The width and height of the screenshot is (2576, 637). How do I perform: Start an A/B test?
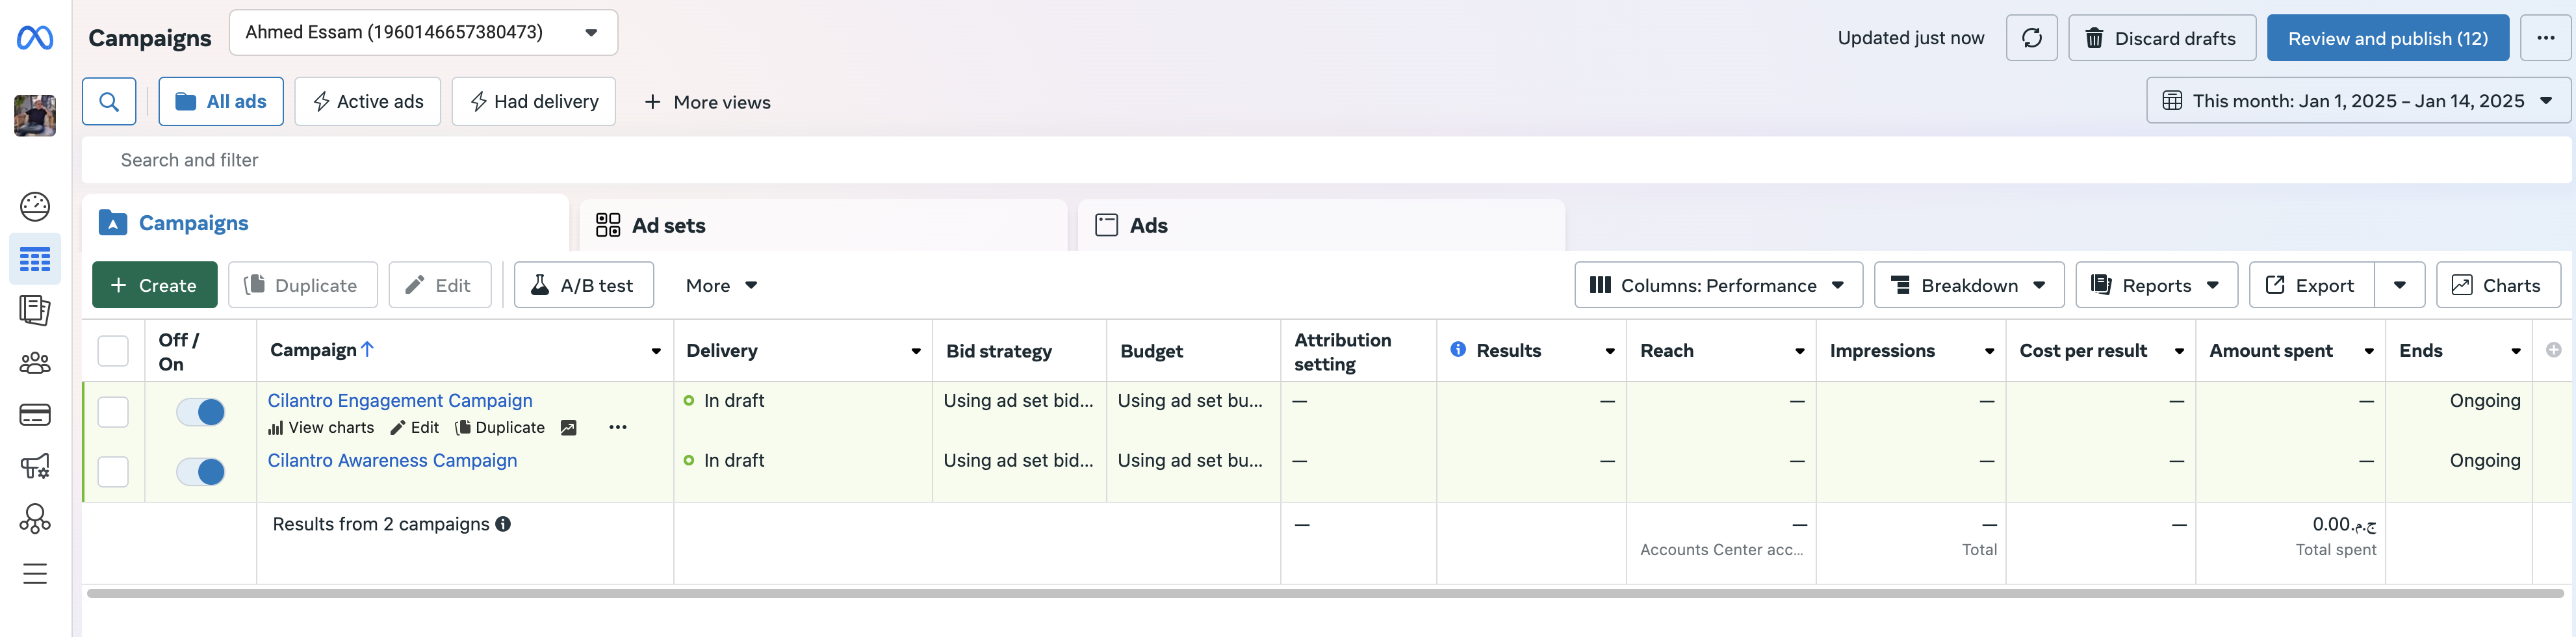583,285
